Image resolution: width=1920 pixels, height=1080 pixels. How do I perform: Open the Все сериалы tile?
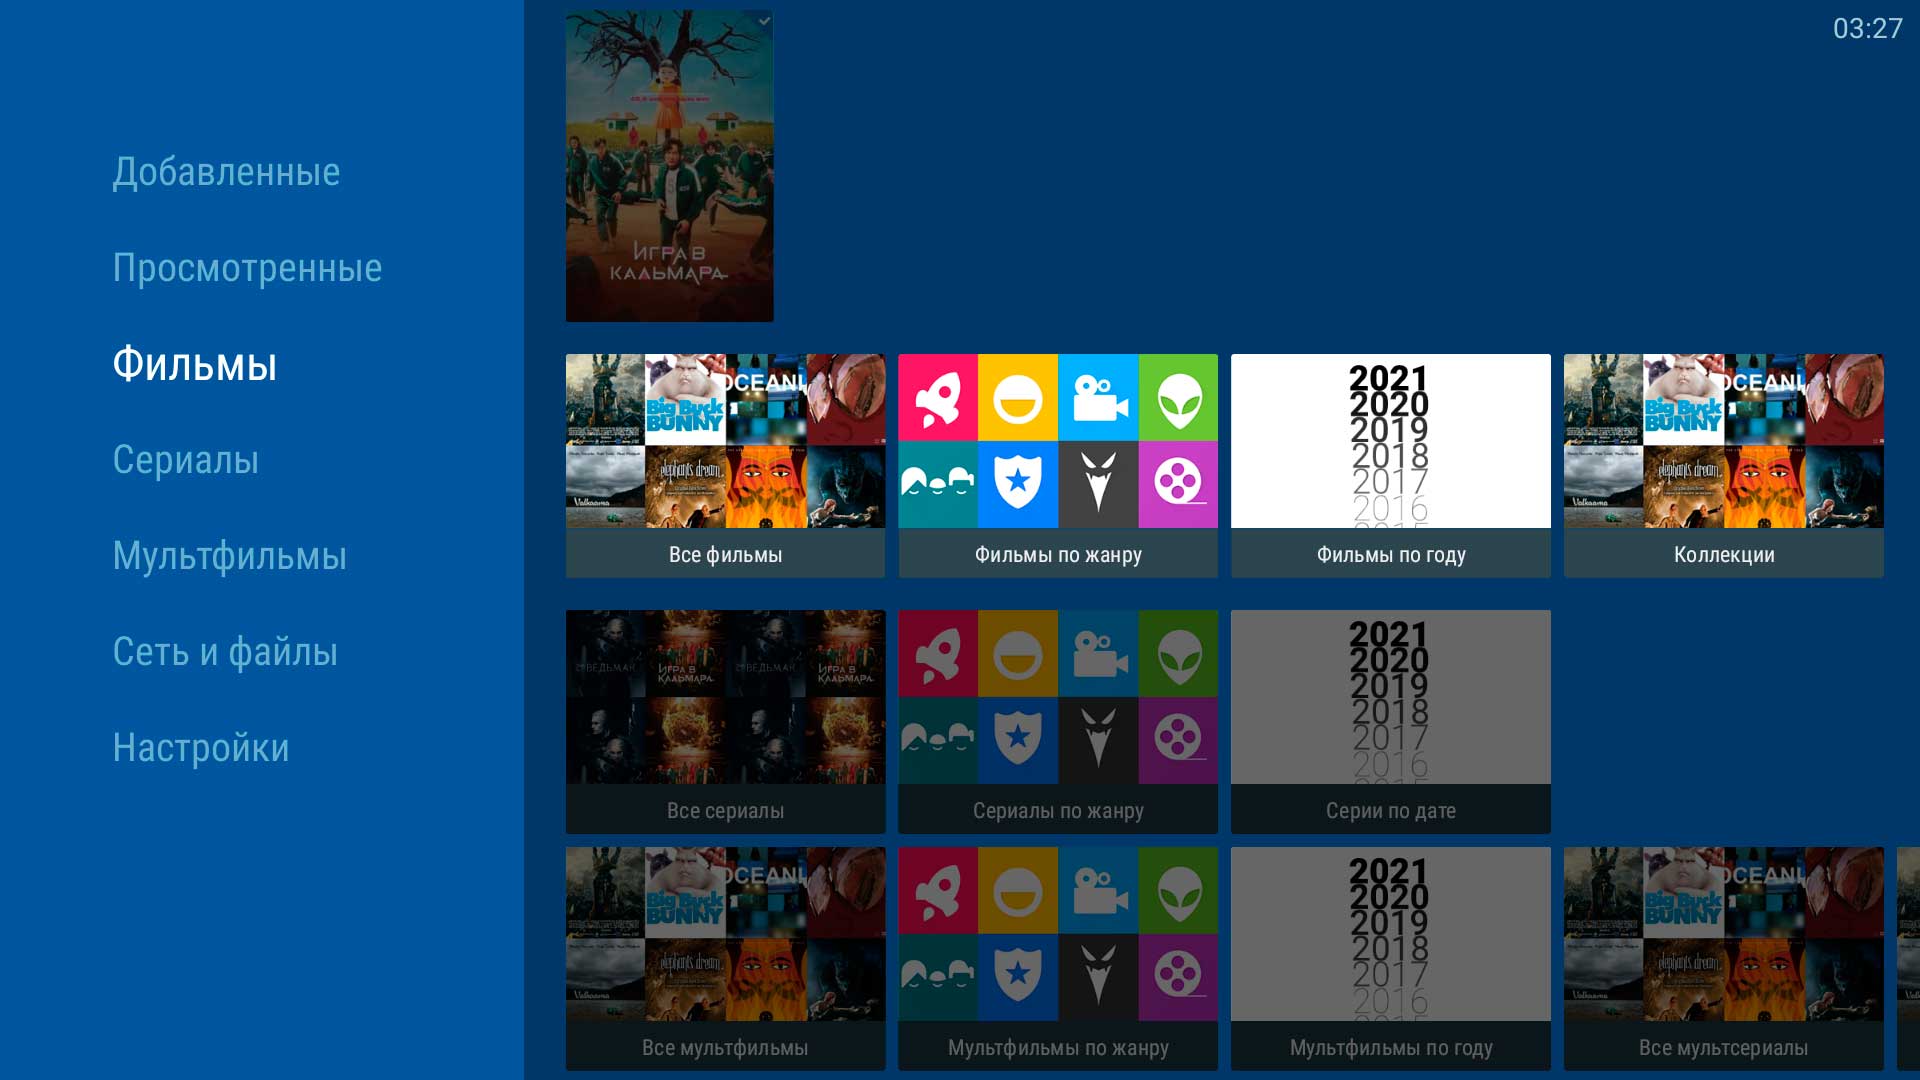pos(725,721)
